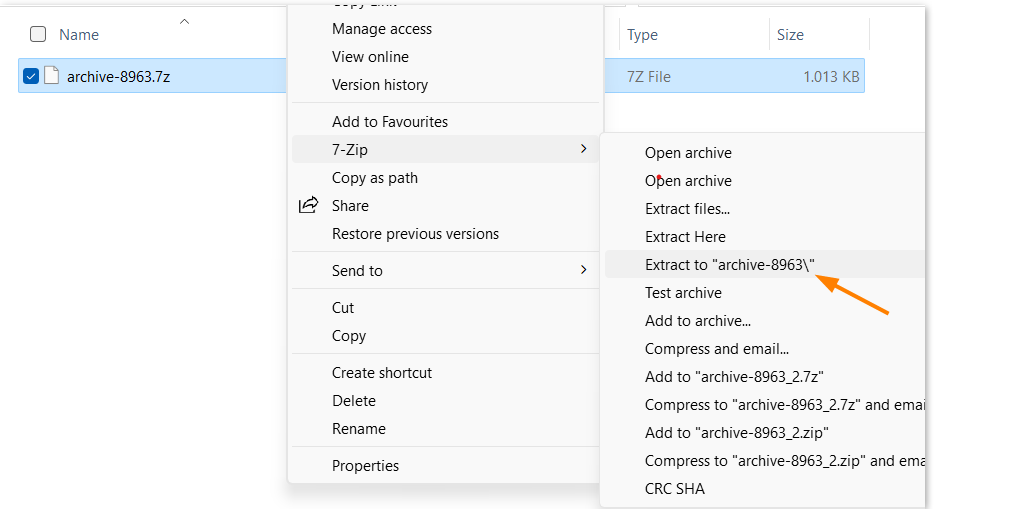The height and width of the screenshot is (509, 1028).
Task: Click the Name column sort arrow
Action: tap(184, 21)
